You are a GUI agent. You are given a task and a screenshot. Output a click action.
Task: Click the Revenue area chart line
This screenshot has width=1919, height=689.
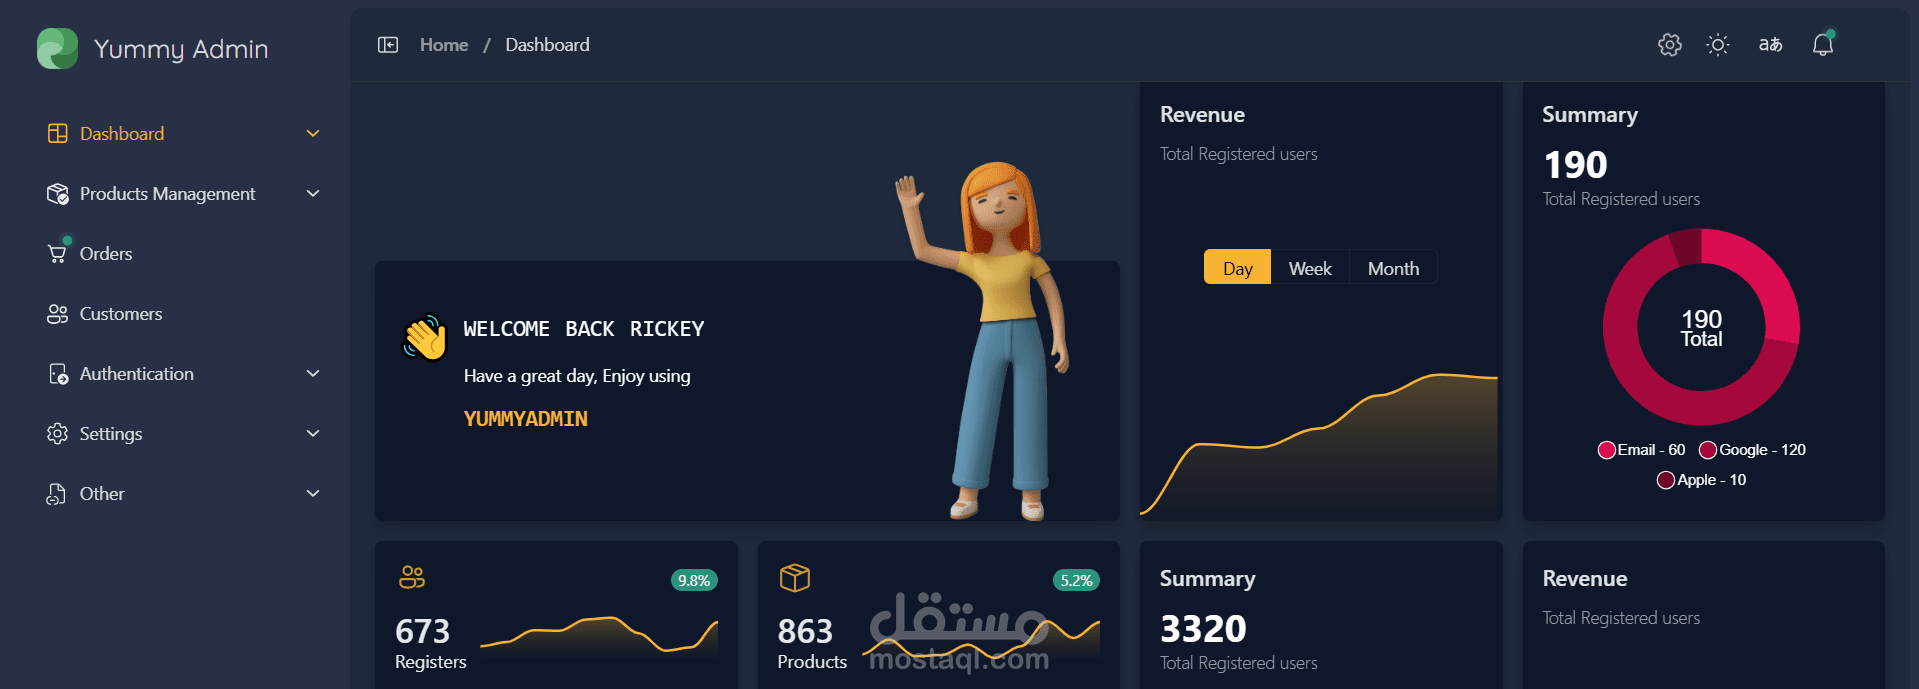[x=1319, y=444]
